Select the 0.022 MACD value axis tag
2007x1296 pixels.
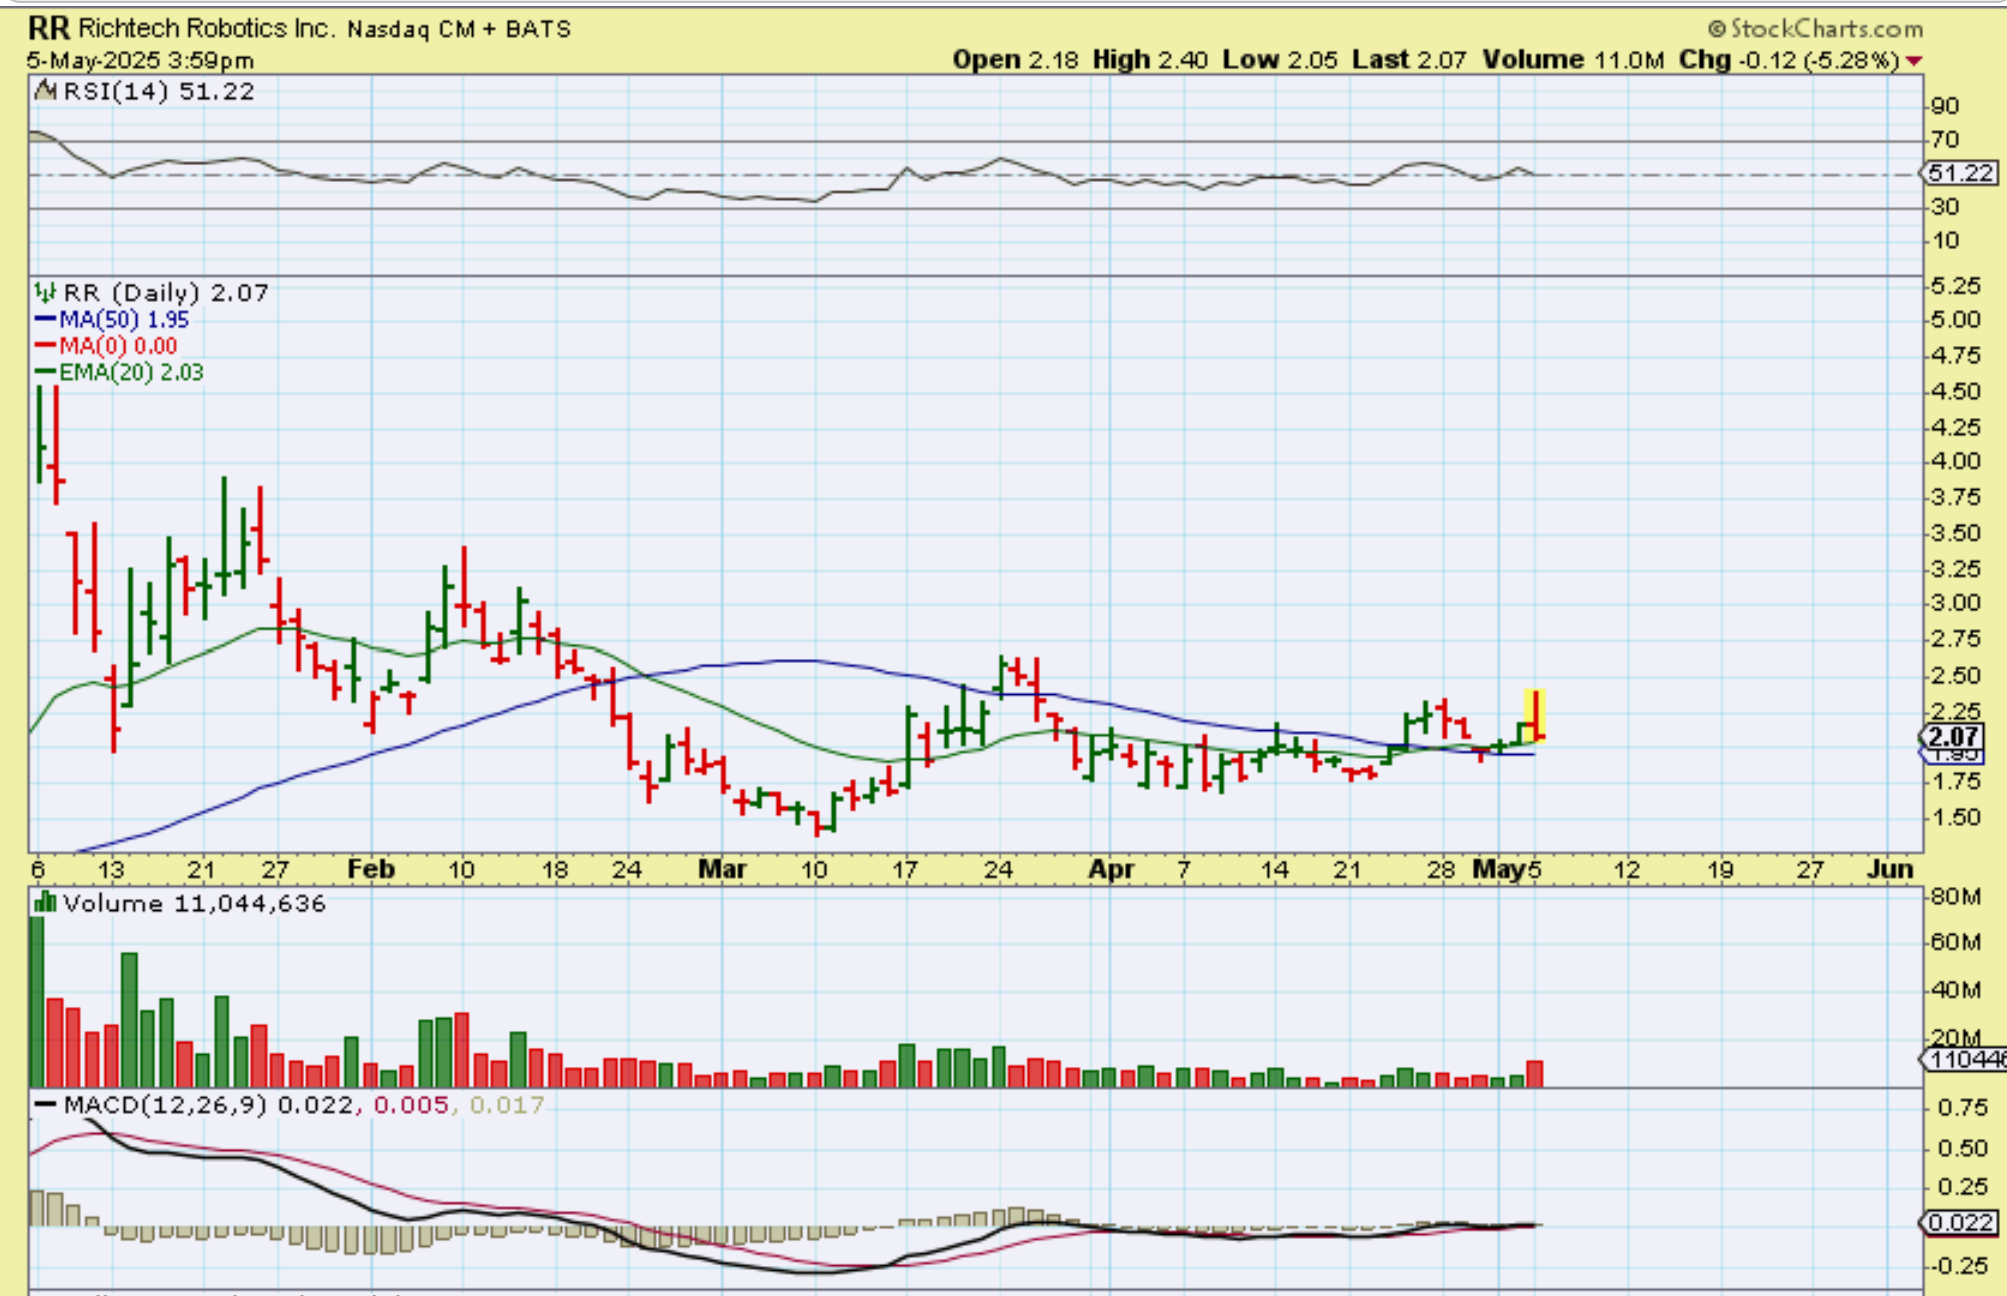[1960, 1222]
